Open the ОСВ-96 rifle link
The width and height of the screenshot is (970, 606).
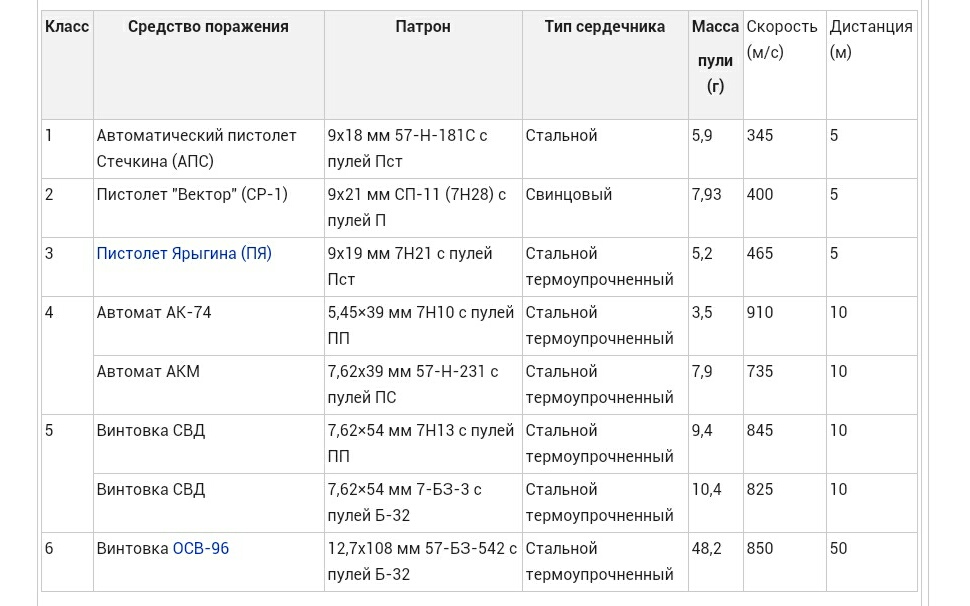pyautogui.click(x=201, y=549)
